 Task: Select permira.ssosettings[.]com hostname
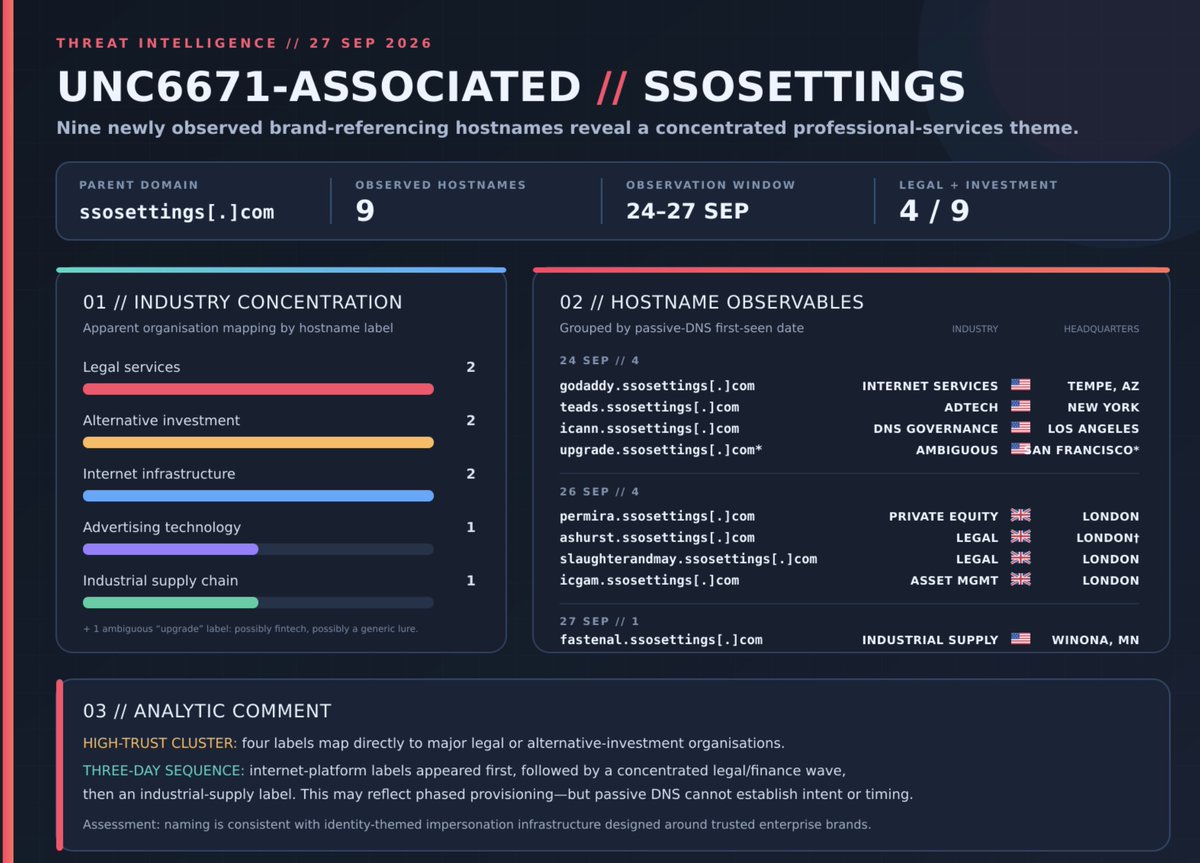[x=657, y=516]
